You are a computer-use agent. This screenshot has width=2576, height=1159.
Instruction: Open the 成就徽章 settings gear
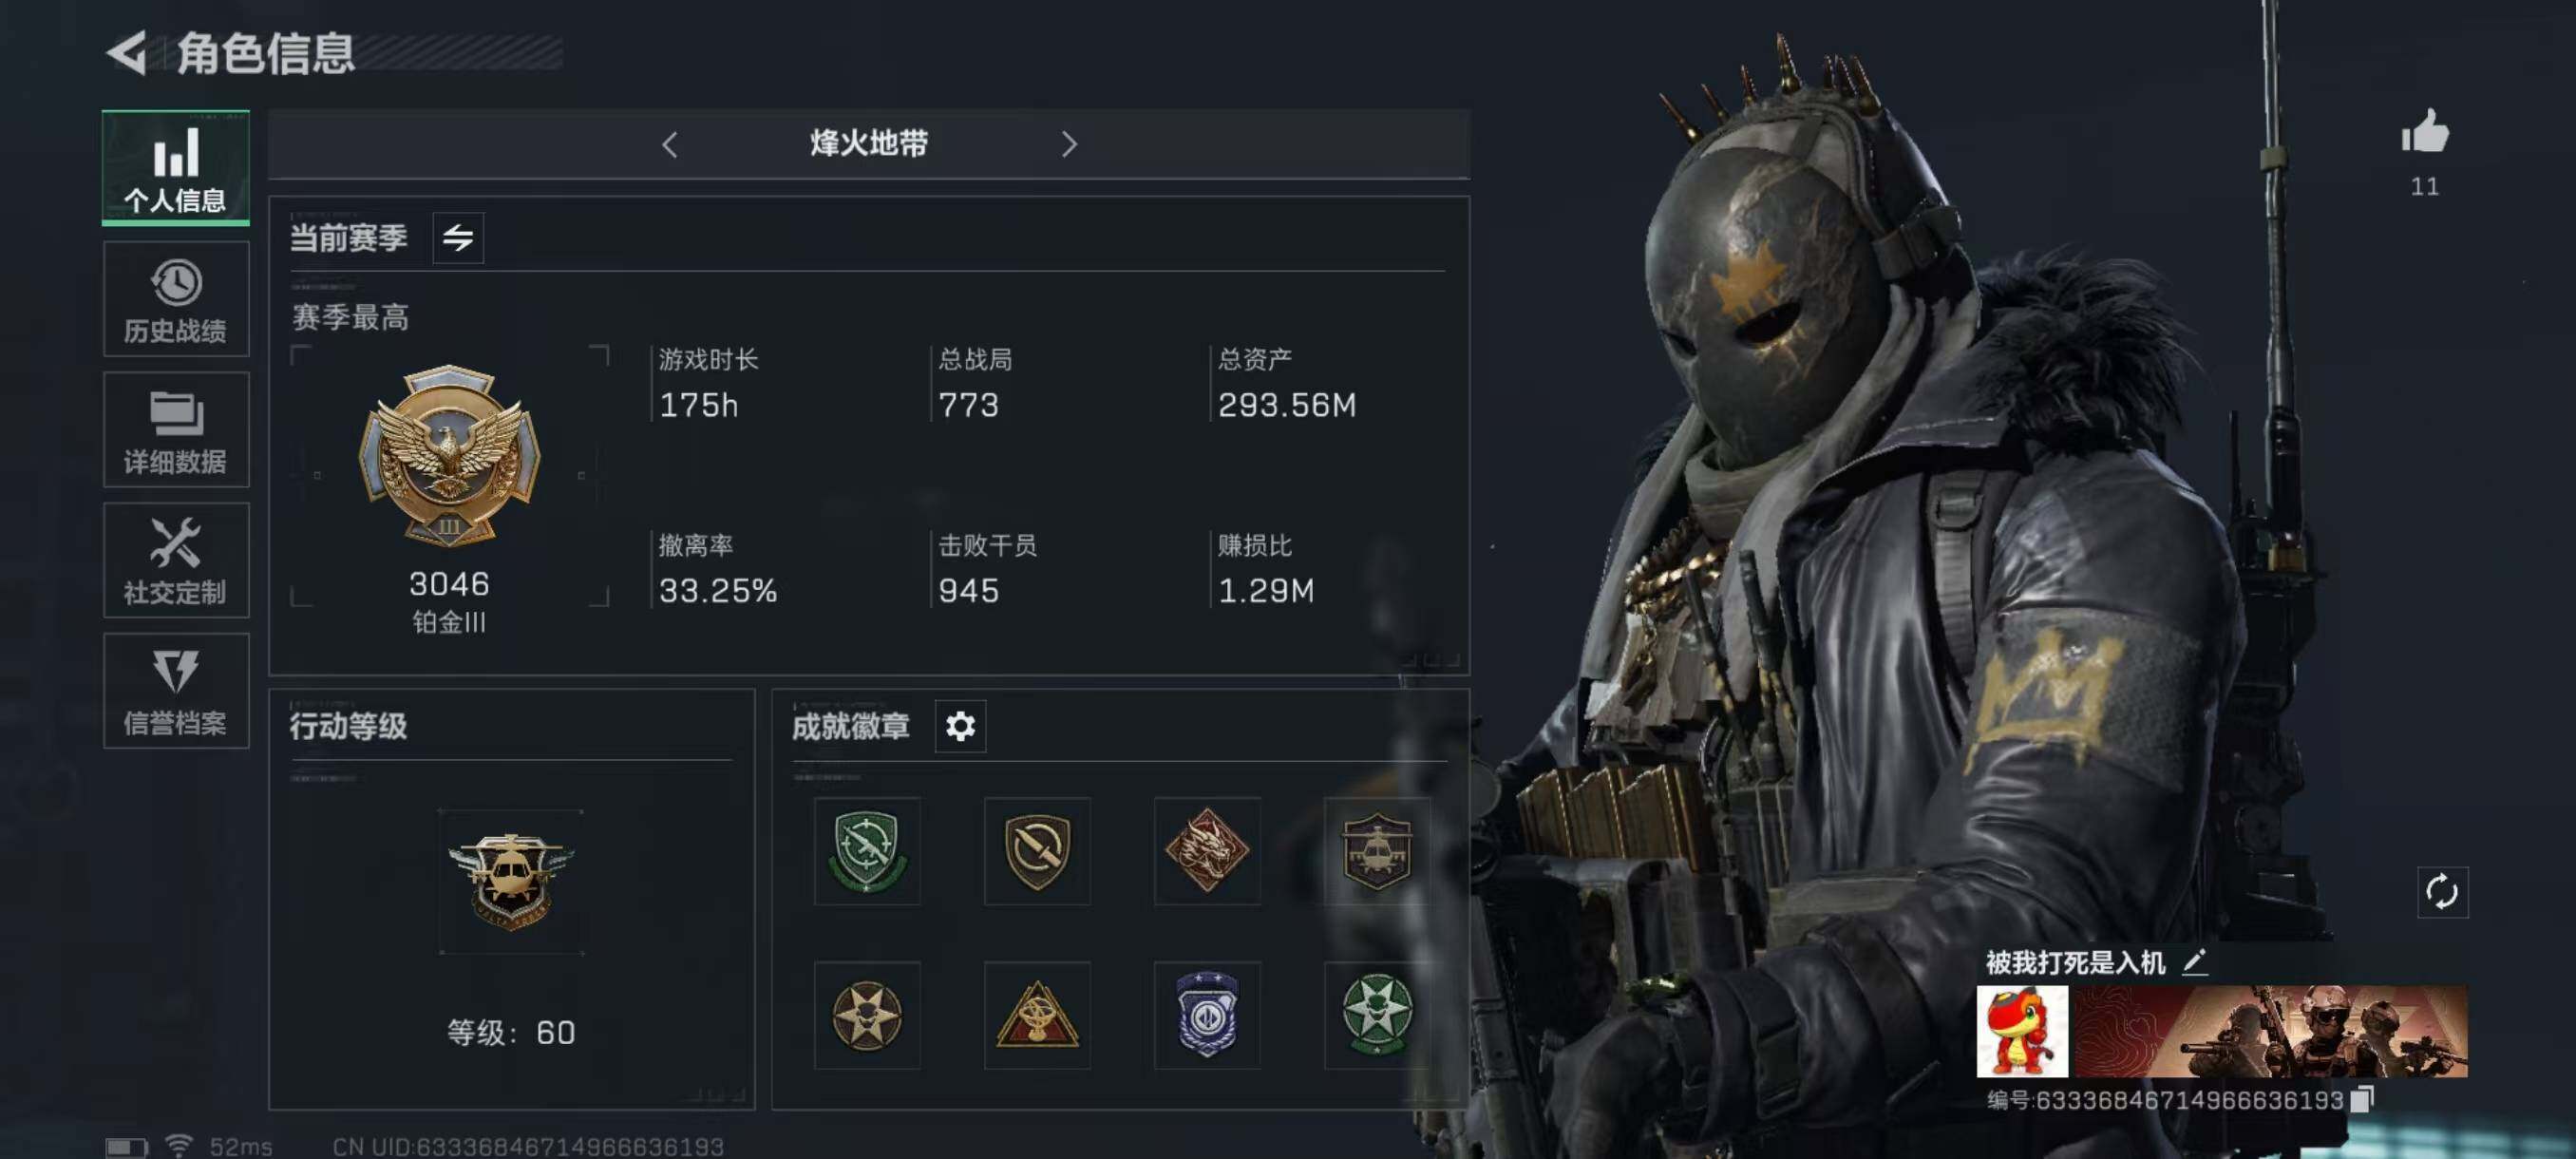point(960,726)
